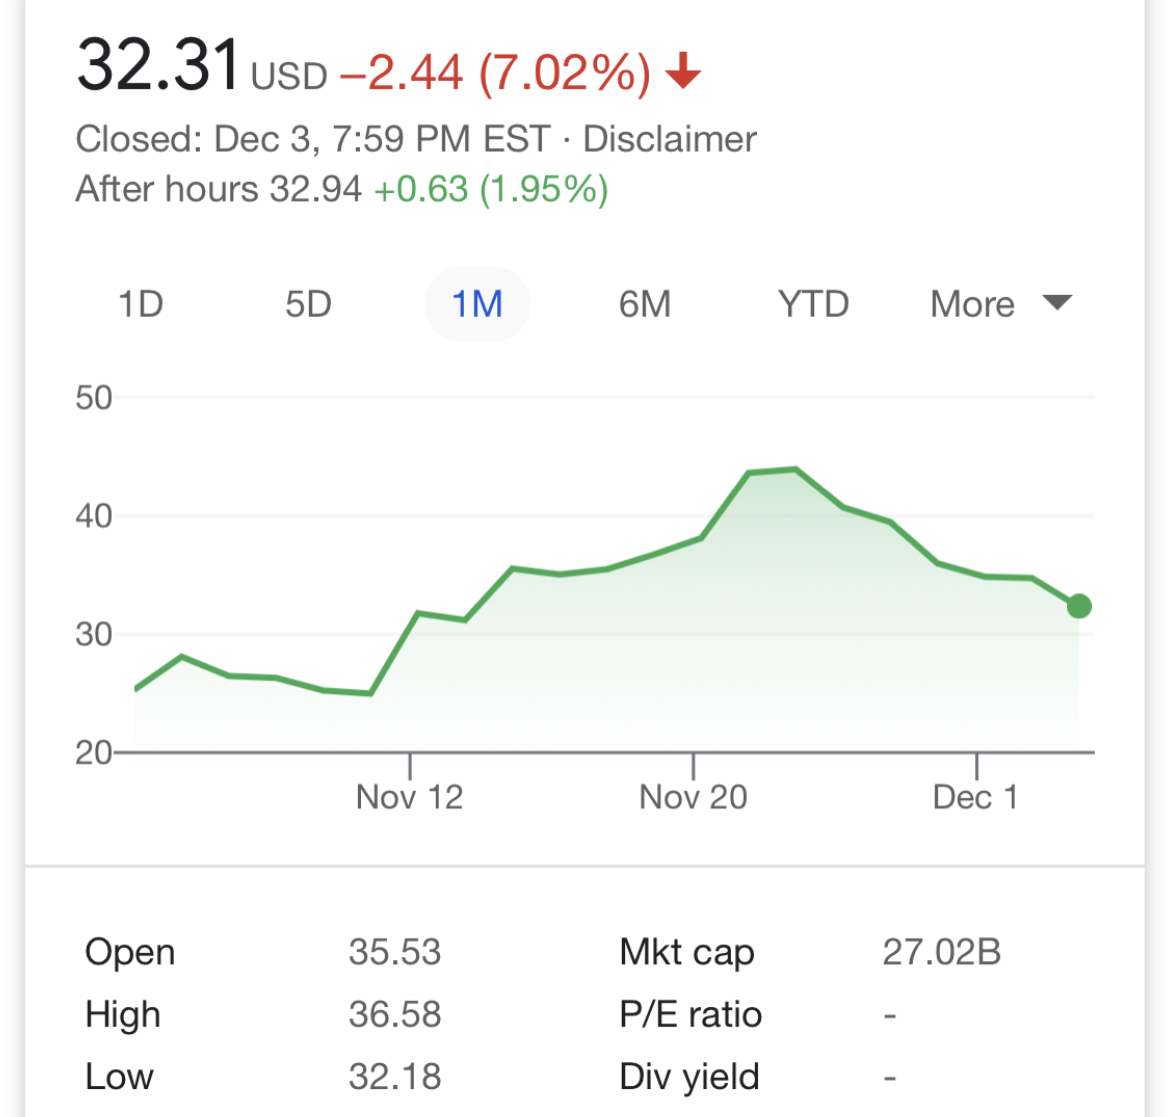
Task: Open the Disclaimer link
Action: [x=669, y=139]
